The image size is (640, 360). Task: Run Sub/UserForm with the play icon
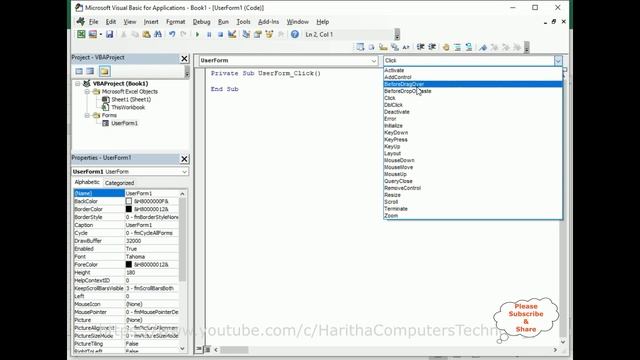tap(198, 34)
